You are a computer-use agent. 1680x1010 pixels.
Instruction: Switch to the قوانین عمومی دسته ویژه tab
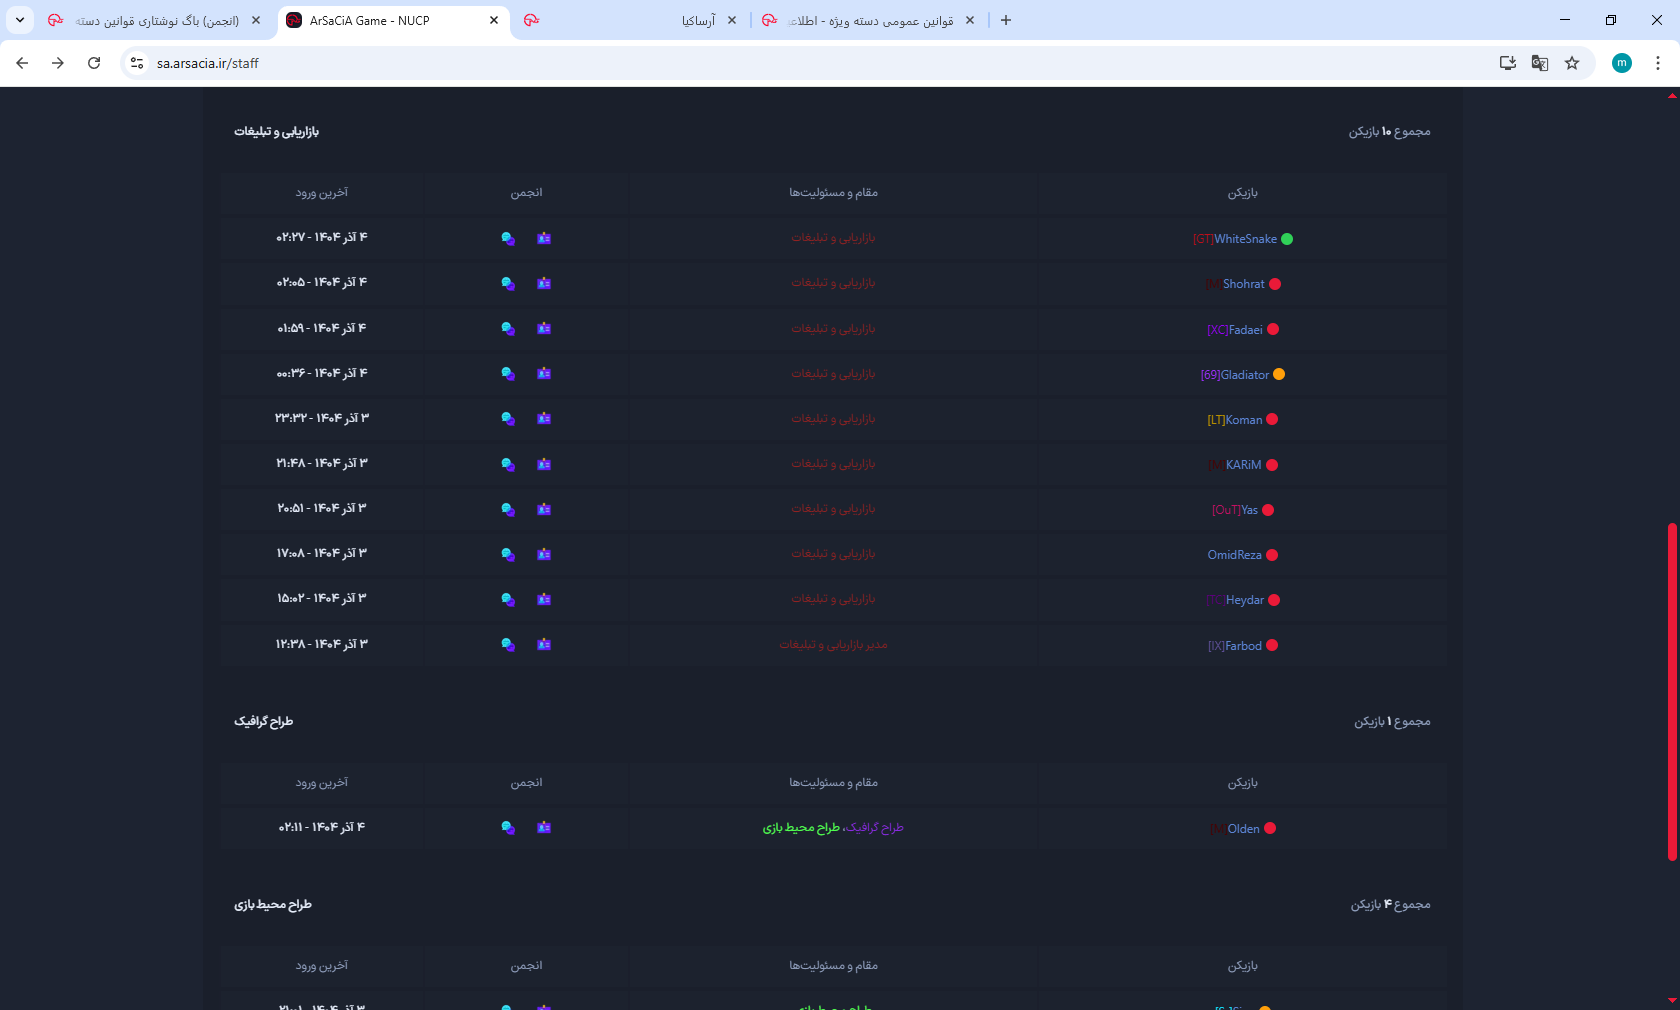[x=870, y=20]
